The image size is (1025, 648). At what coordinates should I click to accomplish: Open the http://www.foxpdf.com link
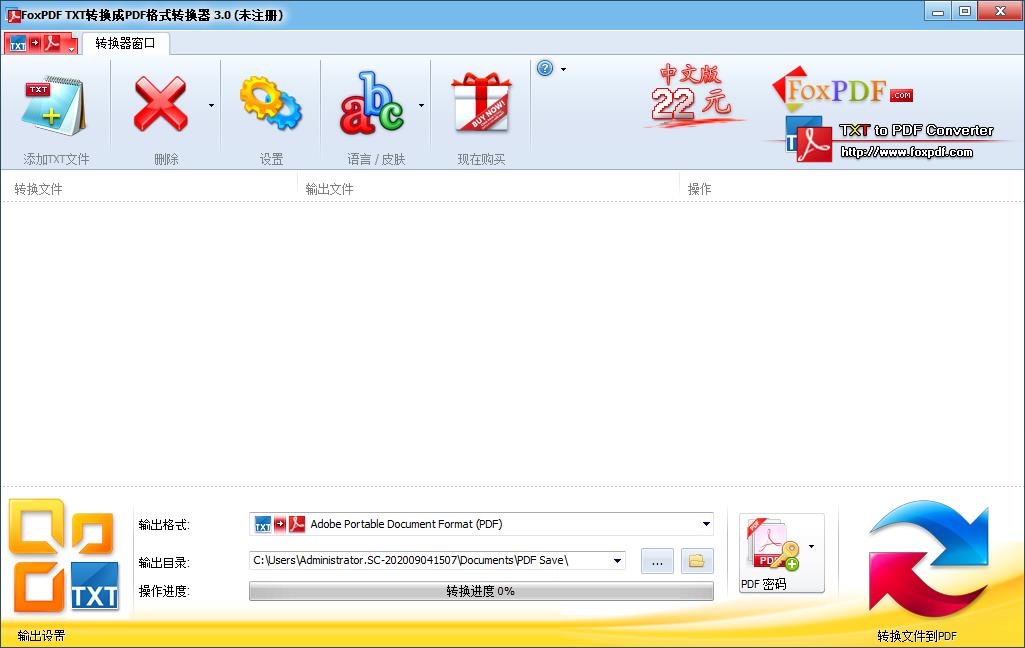[906, 152]
